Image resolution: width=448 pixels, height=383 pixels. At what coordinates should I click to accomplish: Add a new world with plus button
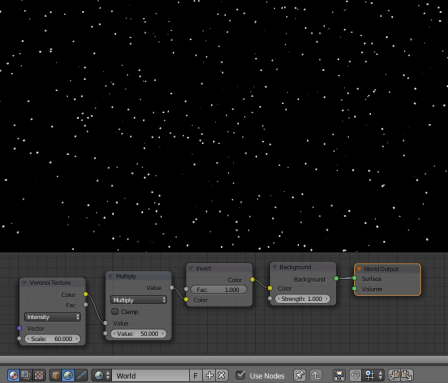209,375
